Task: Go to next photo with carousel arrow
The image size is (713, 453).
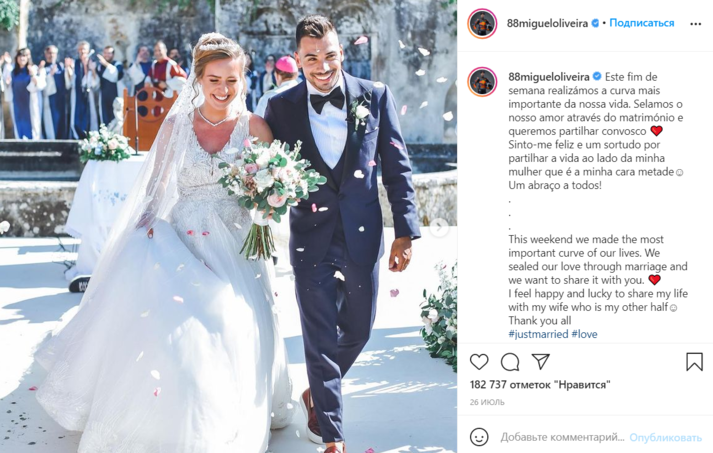Action: [439, 227]
